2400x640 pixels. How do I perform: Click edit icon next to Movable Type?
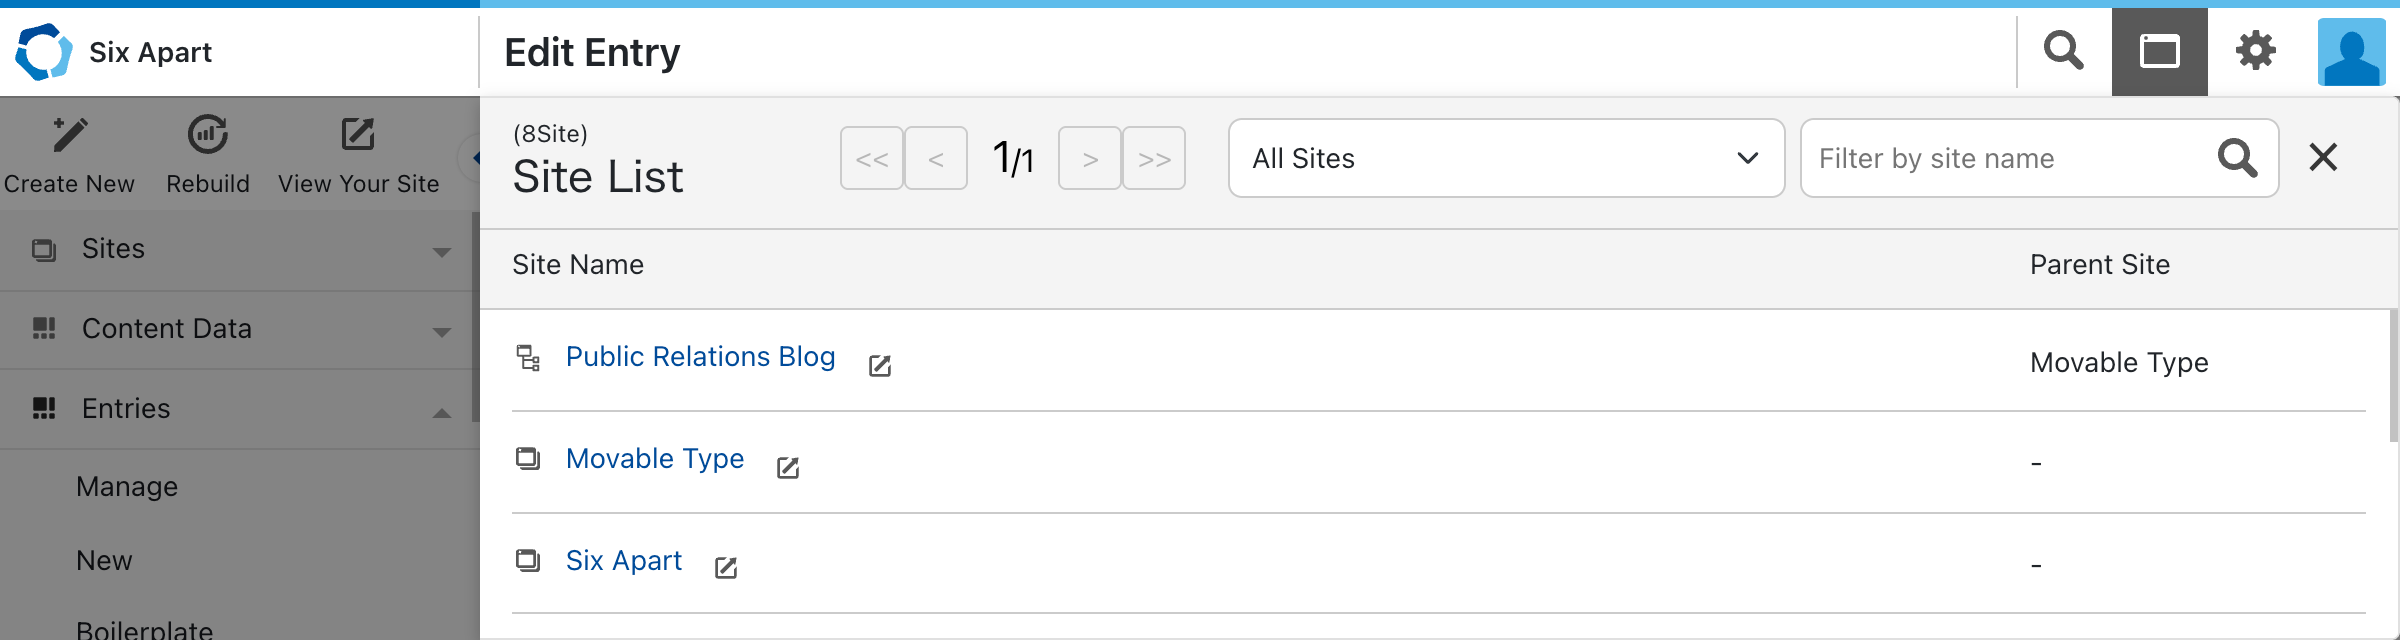[788, 468]
